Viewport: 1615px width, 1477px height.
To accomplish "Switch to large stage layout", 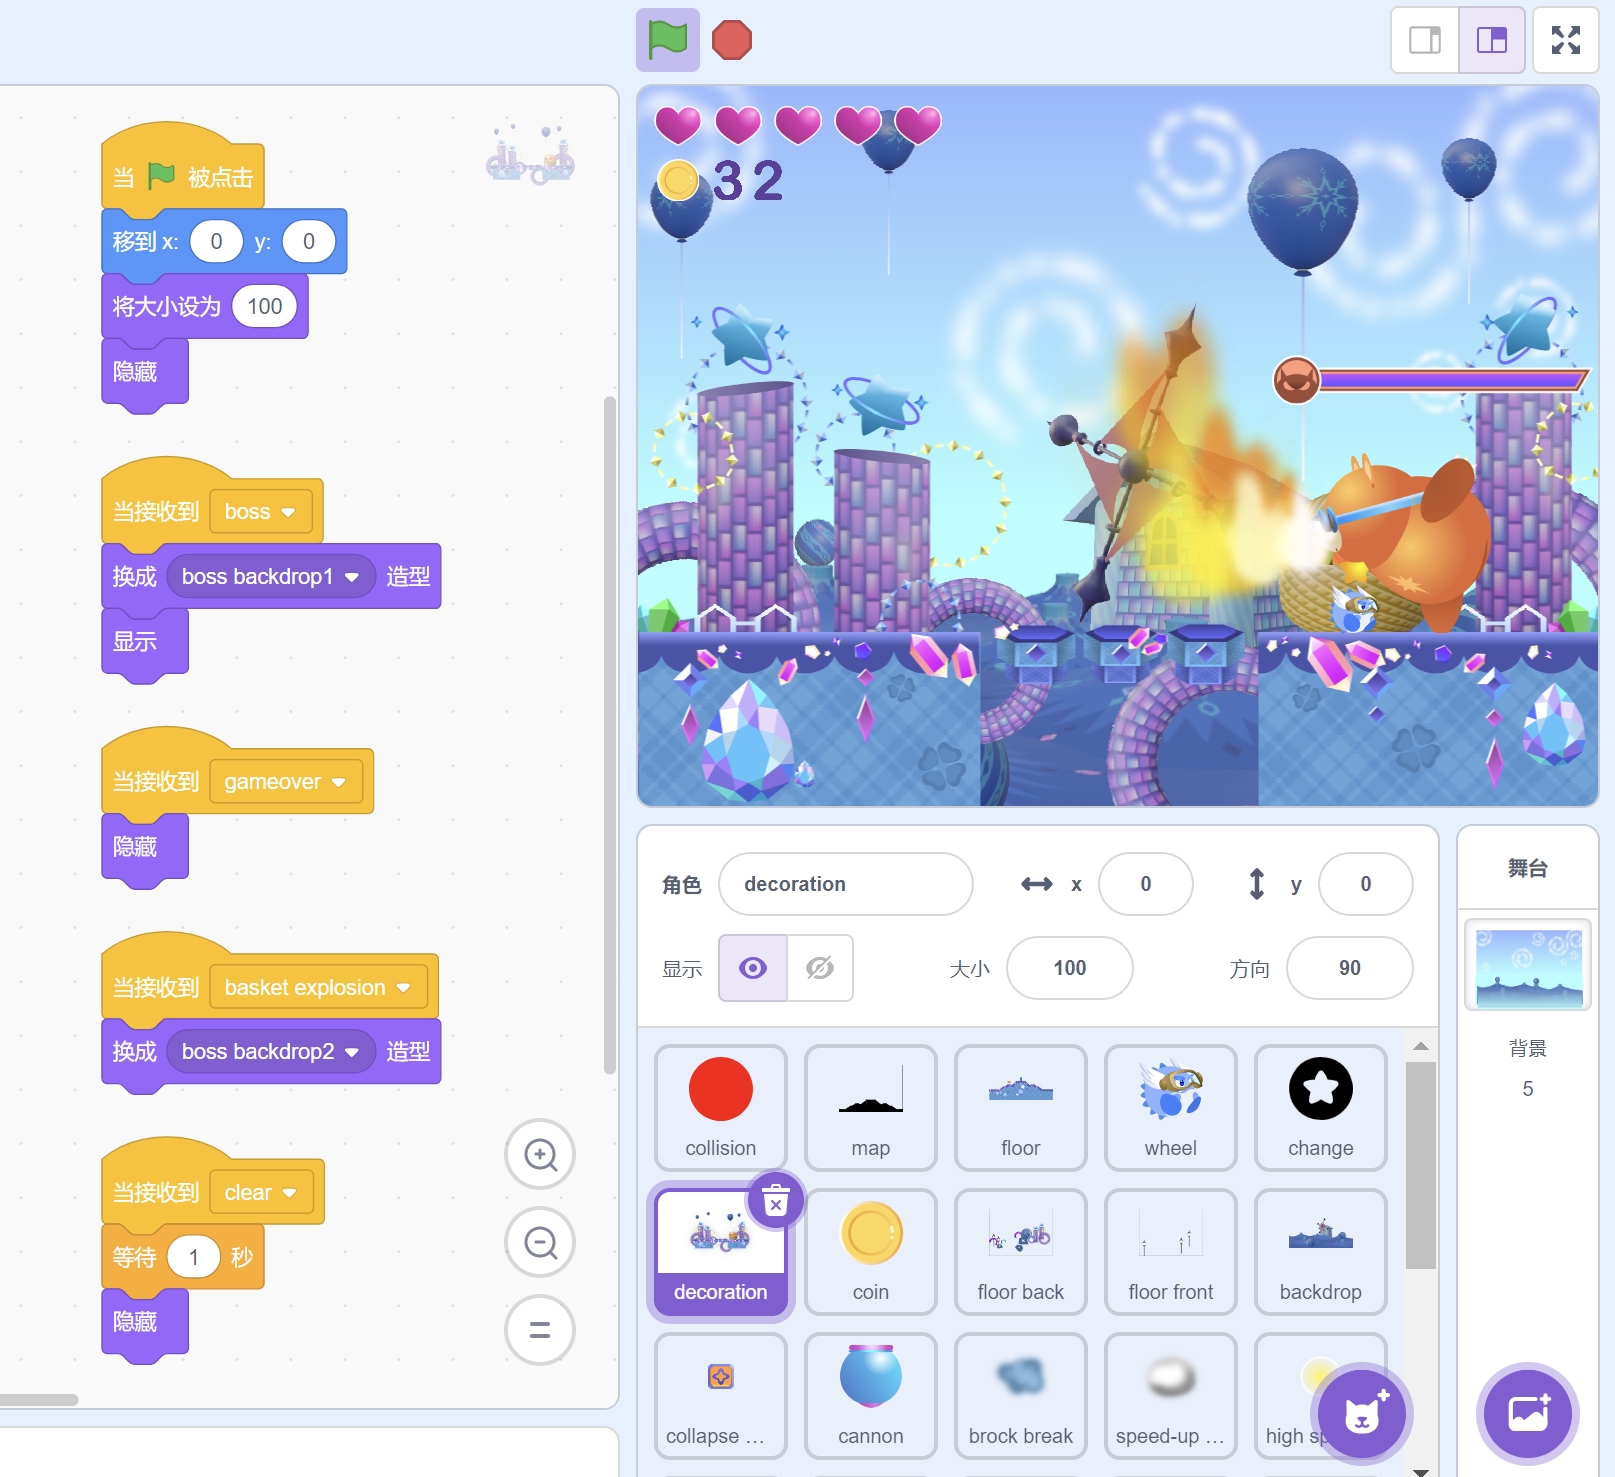I will (1491, 41).
